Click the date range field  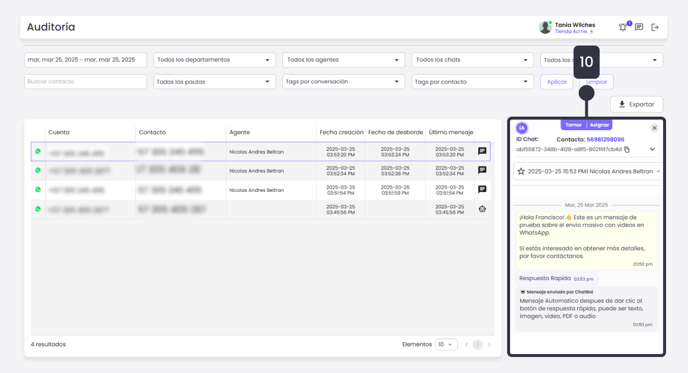(x=85, y=60)
